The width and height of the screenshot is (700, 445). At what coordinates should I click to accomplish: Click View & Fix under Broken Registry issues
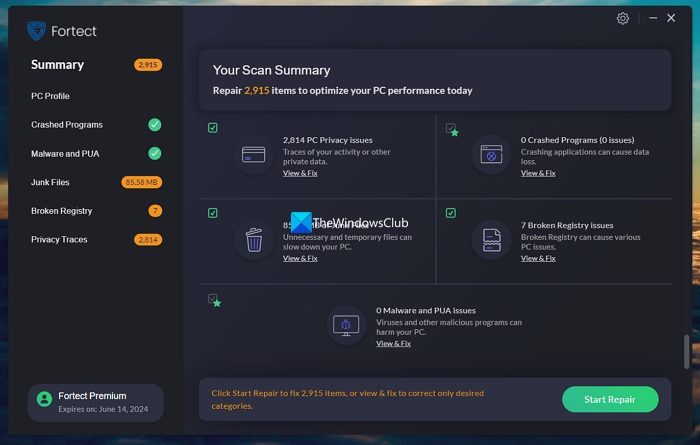point(538,258)
